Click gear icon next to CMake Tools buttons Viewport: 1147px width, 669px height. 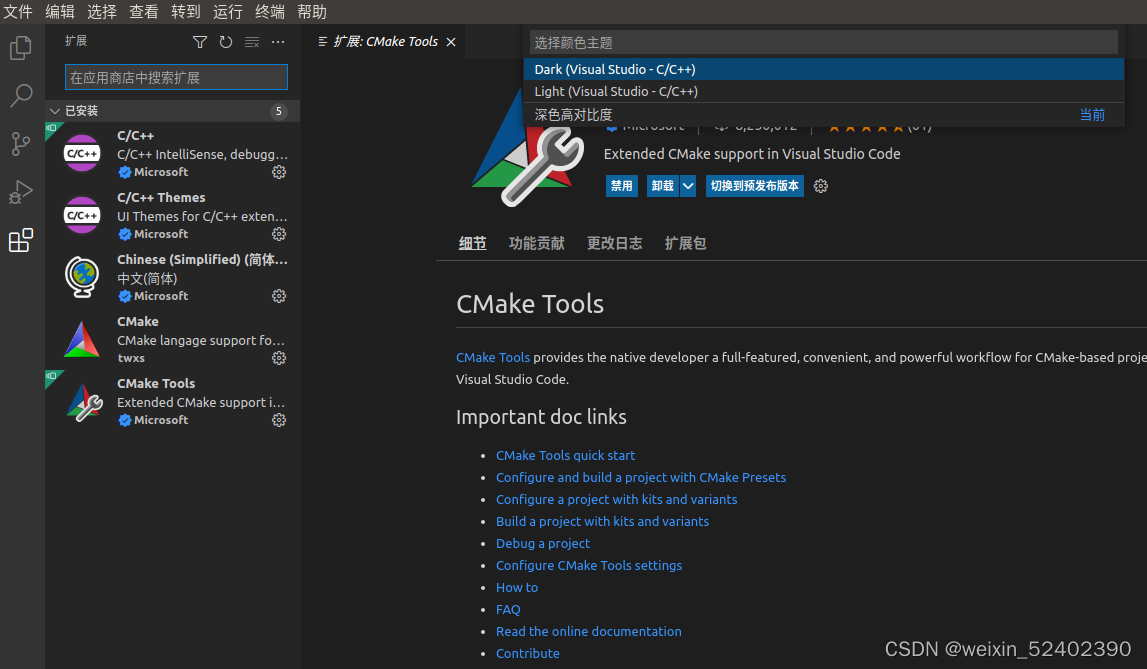point(821,186)
